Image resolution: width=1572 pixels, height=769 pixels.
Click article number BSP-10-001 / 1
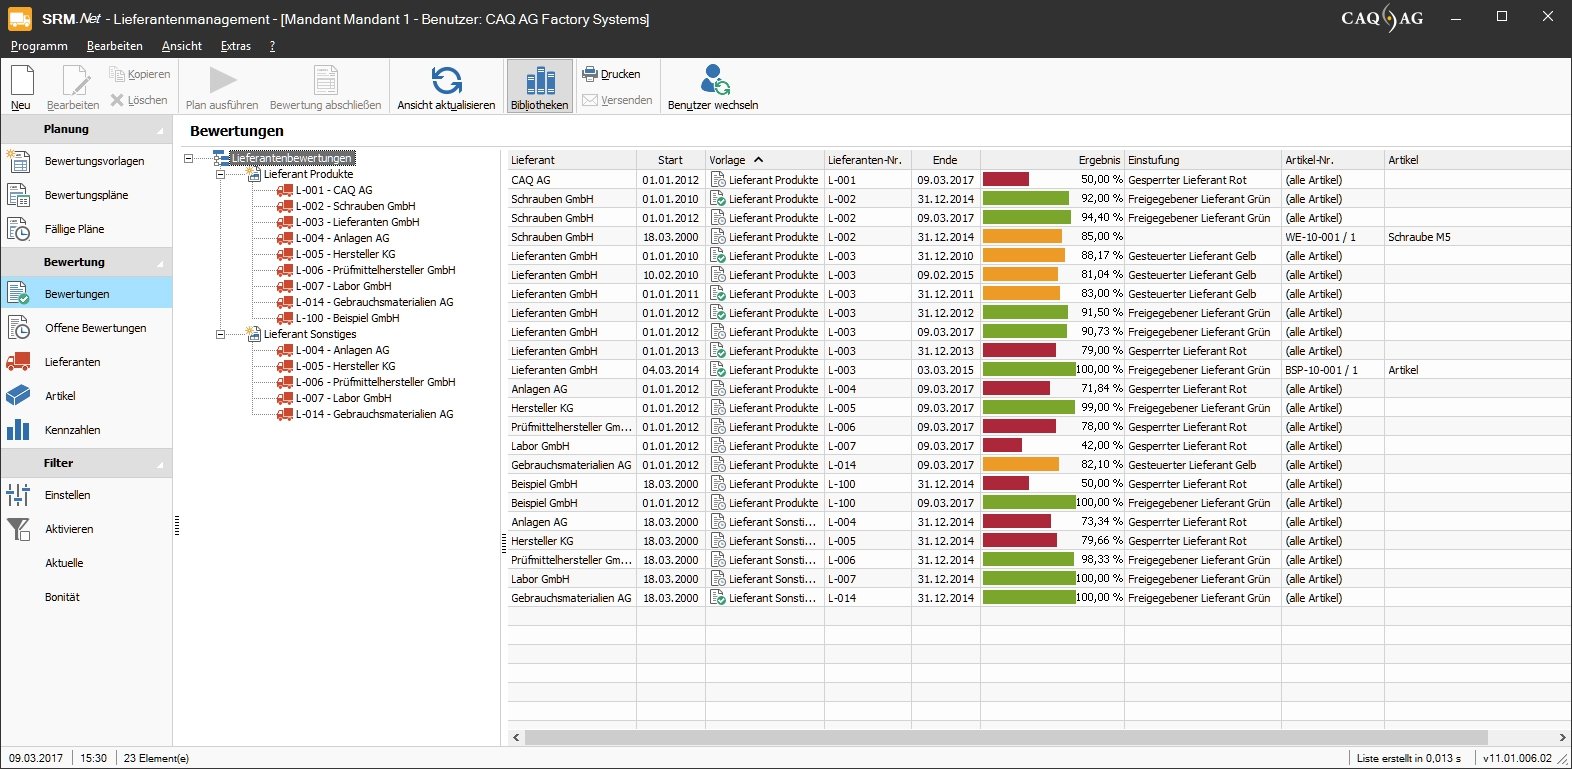click(x=1321, y=370)
